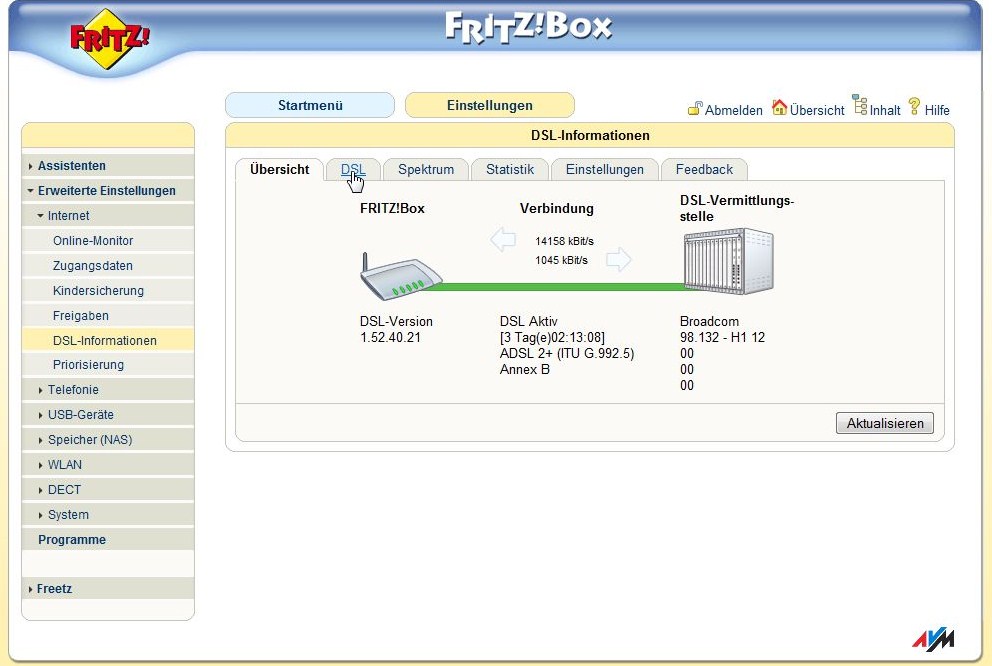Screen dimensions: 992x666
Task: Expand the Speicher (NAS) submenu
Action: coord(108,440)
